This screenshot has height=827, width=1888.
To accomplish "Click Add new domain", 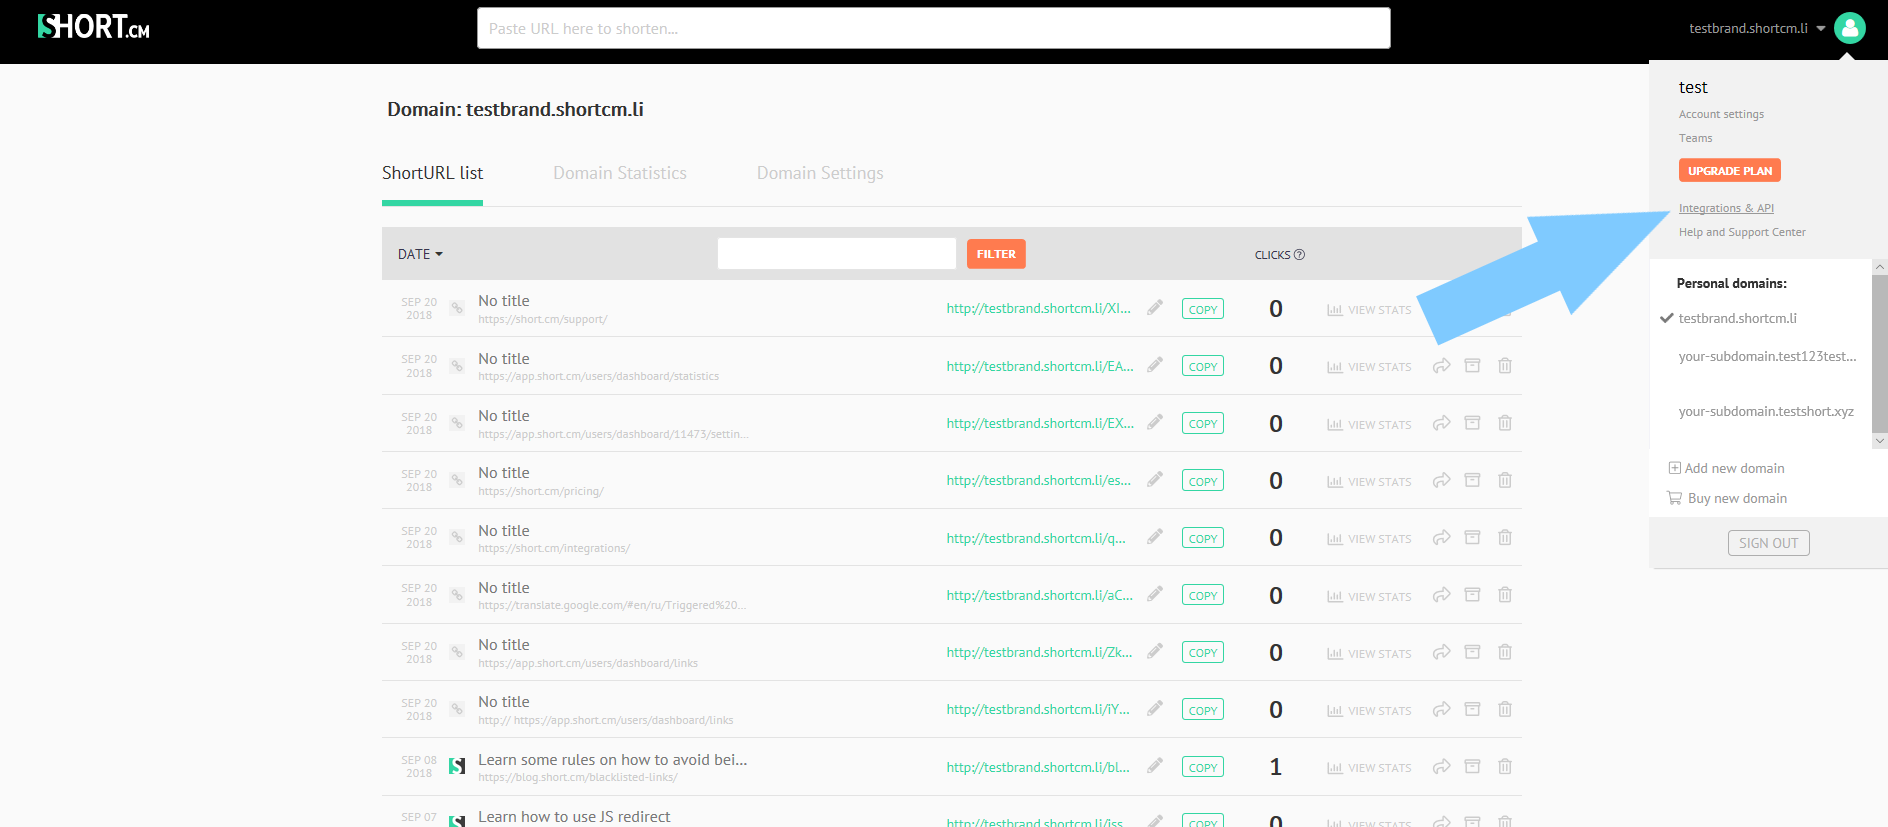I will (x=1726, y=468).
